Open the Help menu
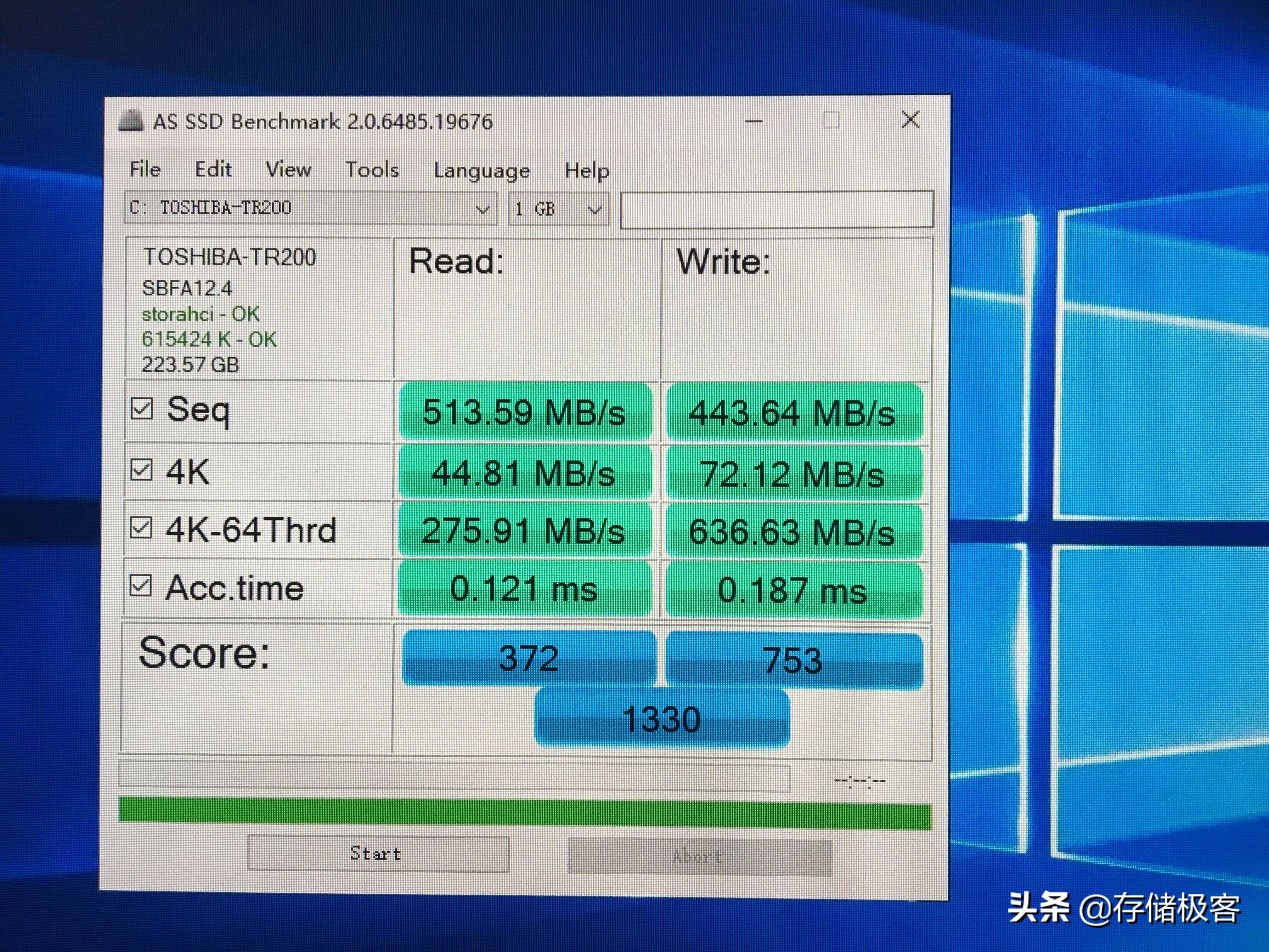This screenshot has height=952, width=1269. coord(586,171)
